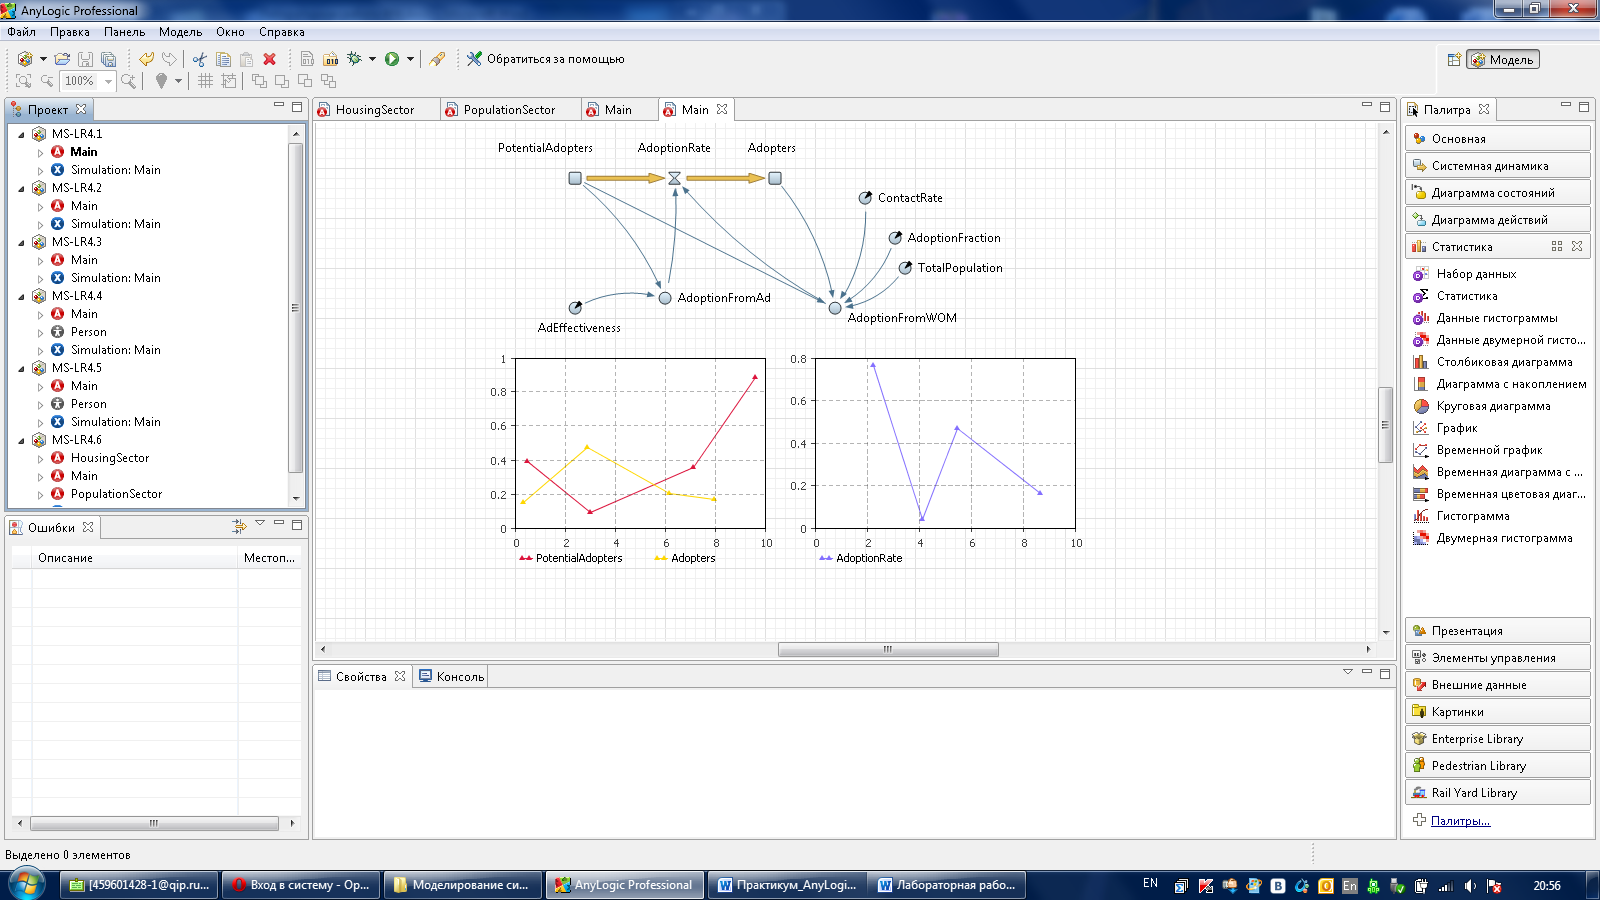
Task: Collapse the MS-LR4.4 project node
Action: point(22,296)
